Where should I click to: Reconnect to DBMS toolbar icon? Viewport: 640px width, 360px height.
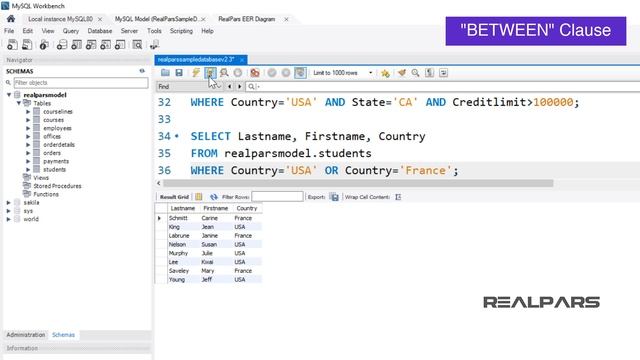coord(154,44)
